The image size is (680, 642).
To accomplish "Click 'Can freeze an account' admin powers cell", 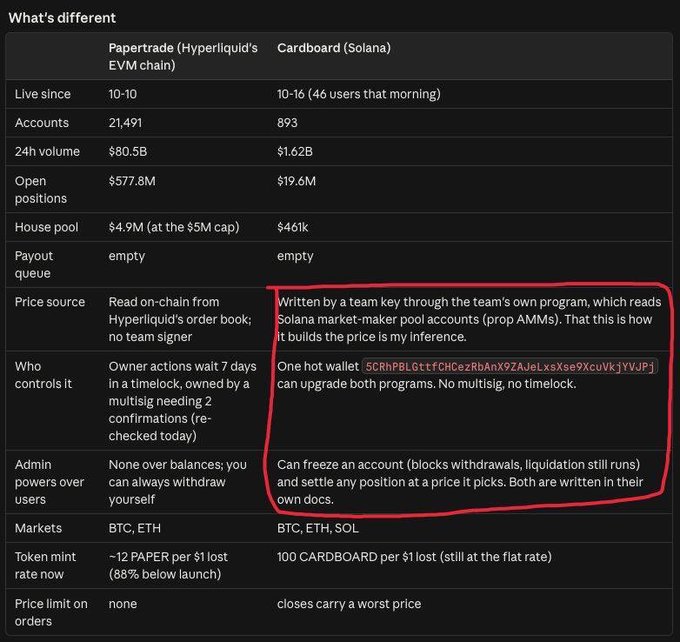I will [460, 482].
